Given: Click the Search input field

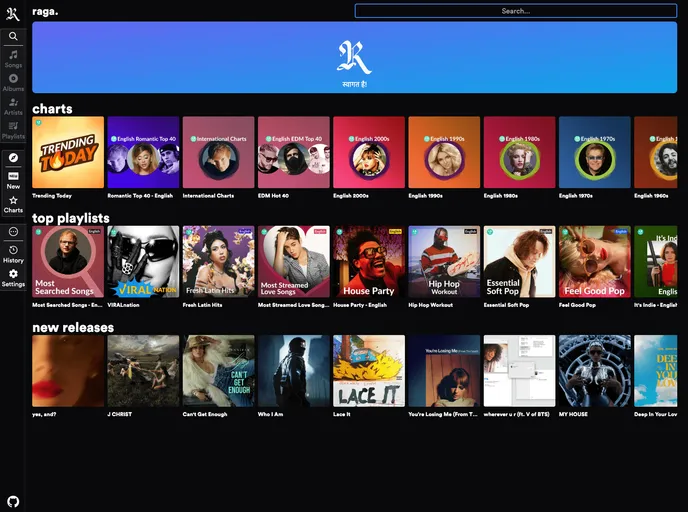Looking at the screenshot, I should coord(516,11).
